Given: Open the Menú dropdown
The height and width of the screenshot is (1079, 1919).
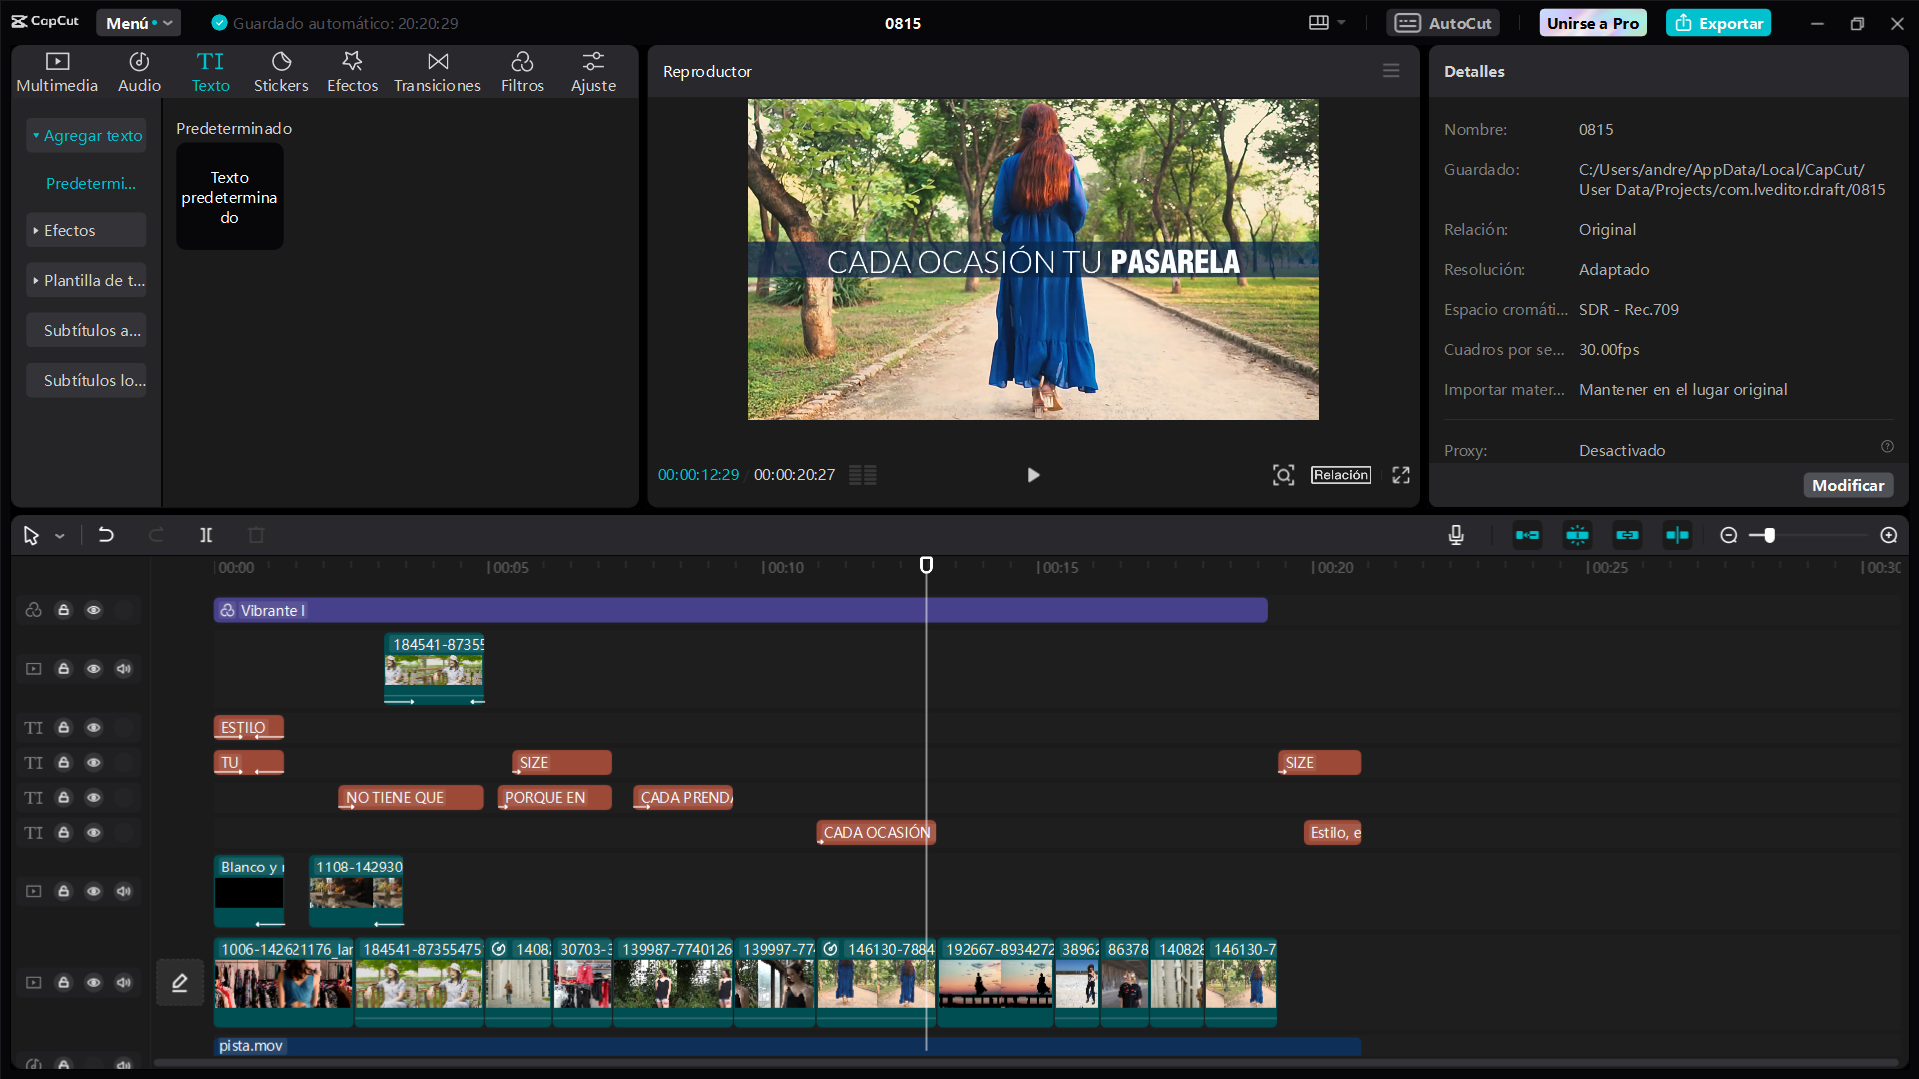Looking at the screenshot, I should click(138, 23).
